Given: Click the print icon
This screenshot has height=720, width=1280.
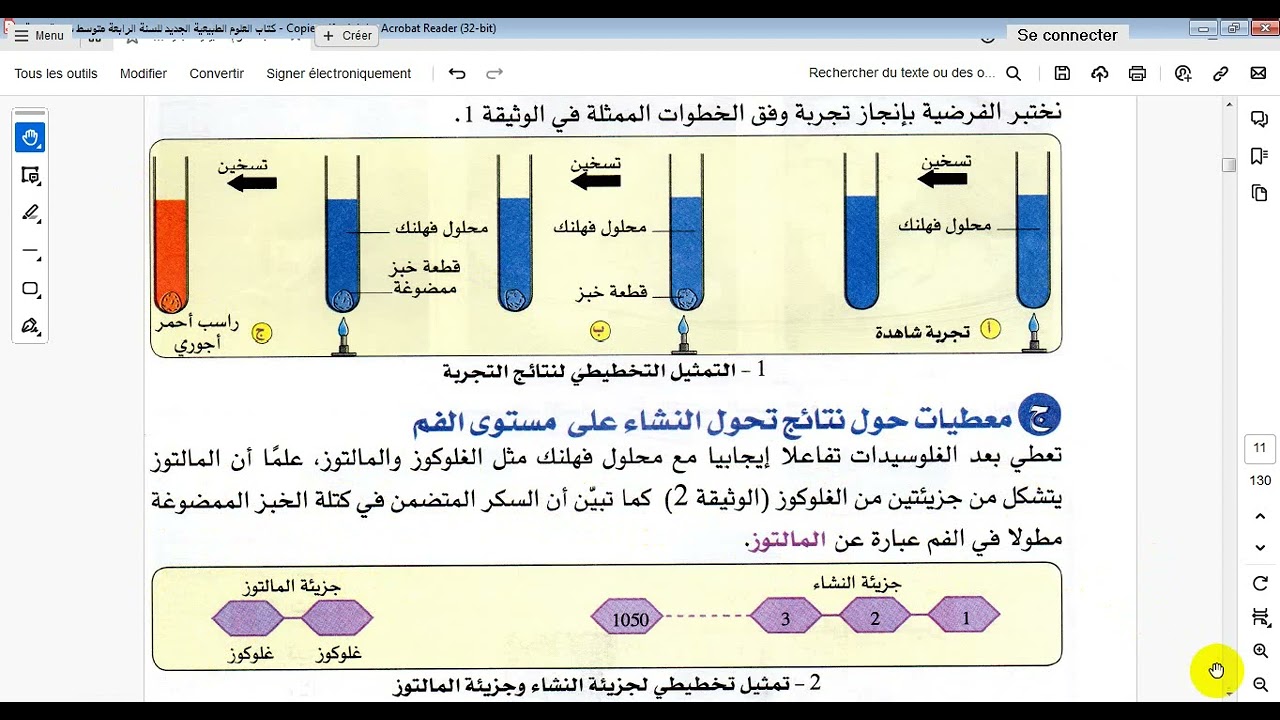Looking at the screenshot, I should tap(1137, 74).
